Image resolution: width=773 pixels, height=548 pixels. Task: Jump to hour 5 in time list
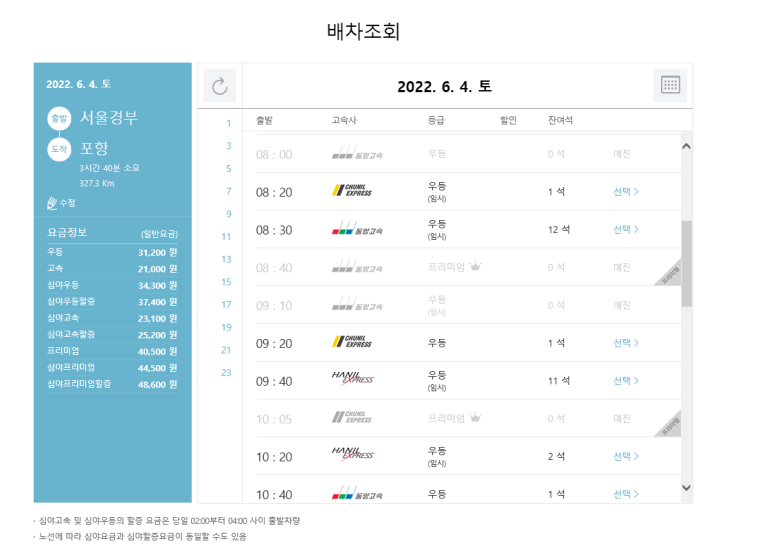(228, 169)
